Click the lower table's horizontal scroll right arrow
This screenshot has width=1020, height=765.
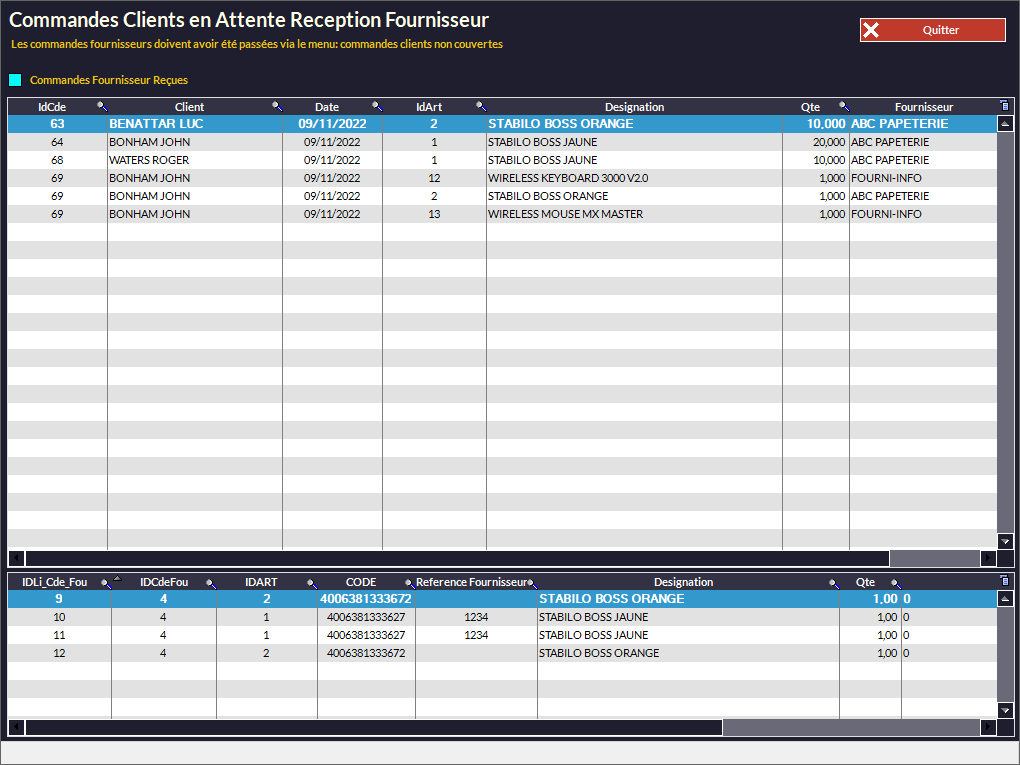click(x=988, y=728)
